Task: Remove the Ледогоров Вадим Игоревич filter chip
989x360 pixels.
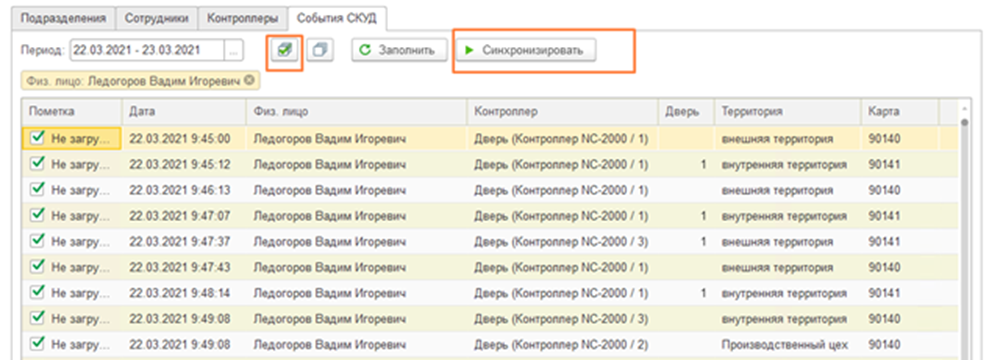Action: (x=250, y=81)
